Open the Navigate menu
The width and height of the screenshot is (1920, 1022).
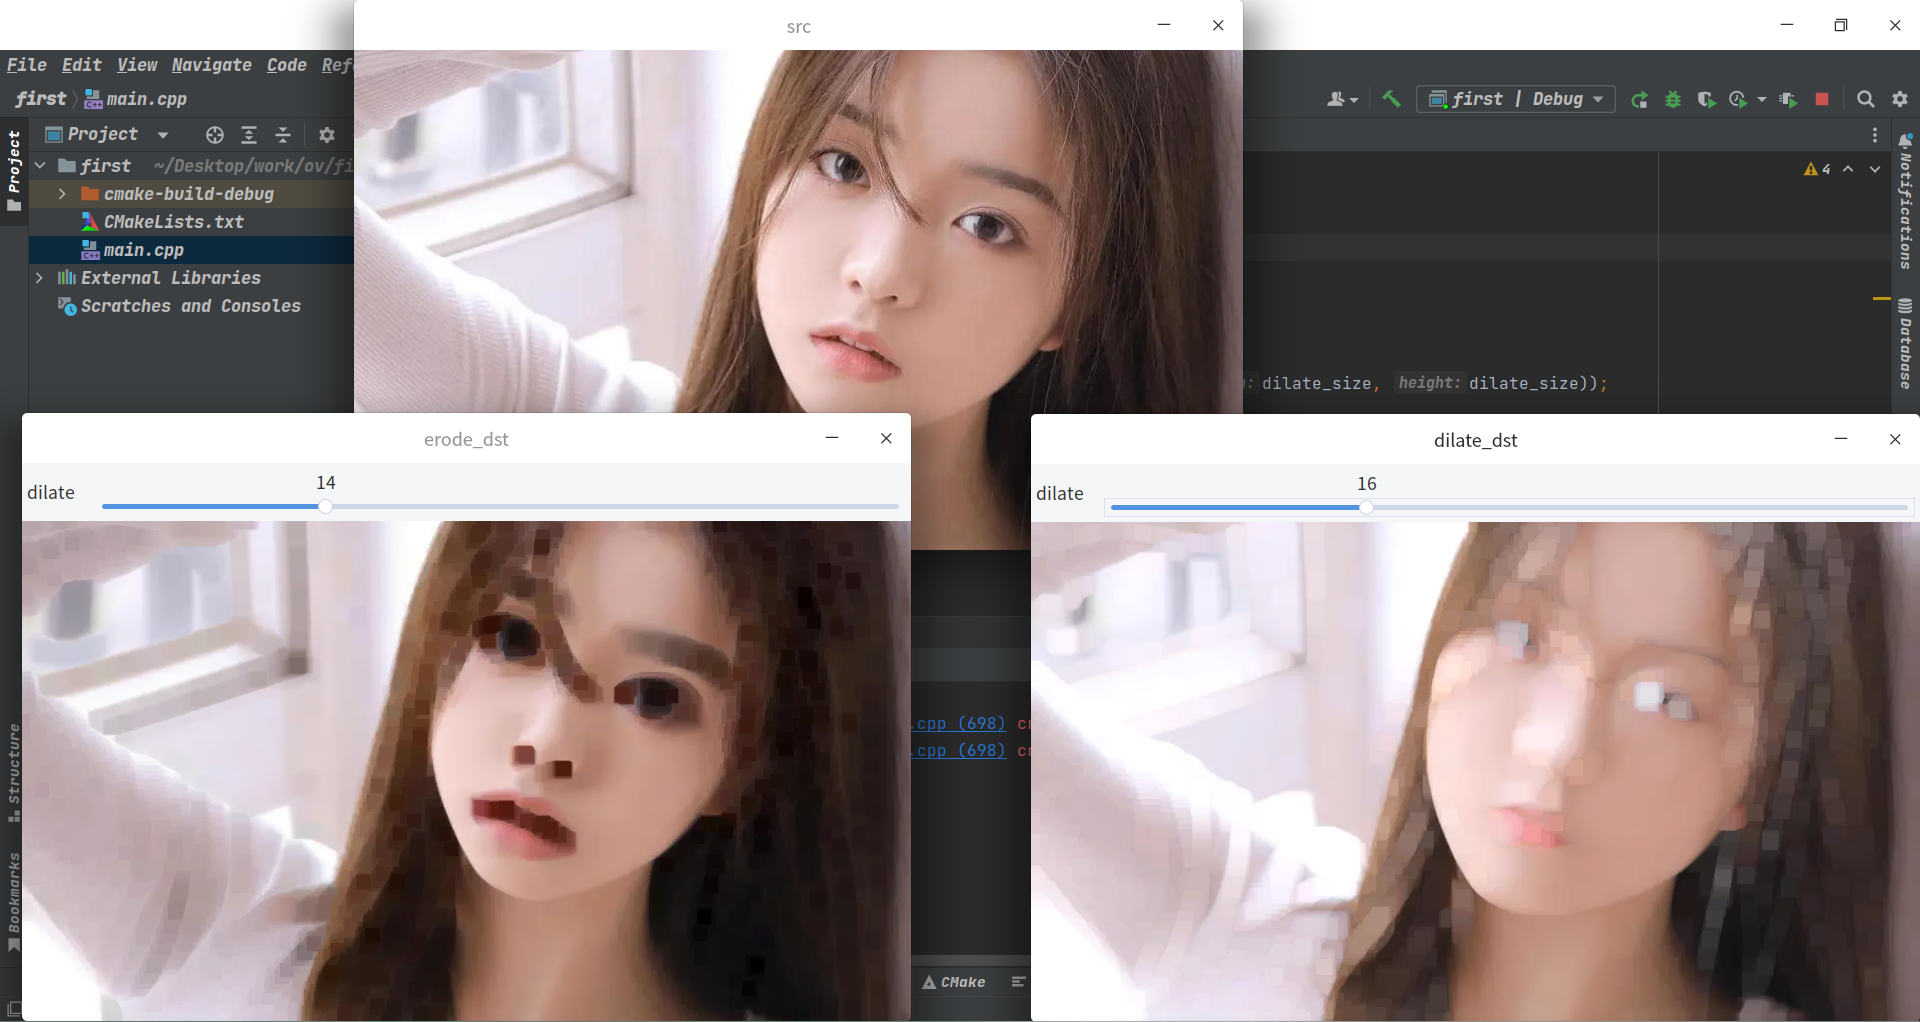click(x=212, y=65)
